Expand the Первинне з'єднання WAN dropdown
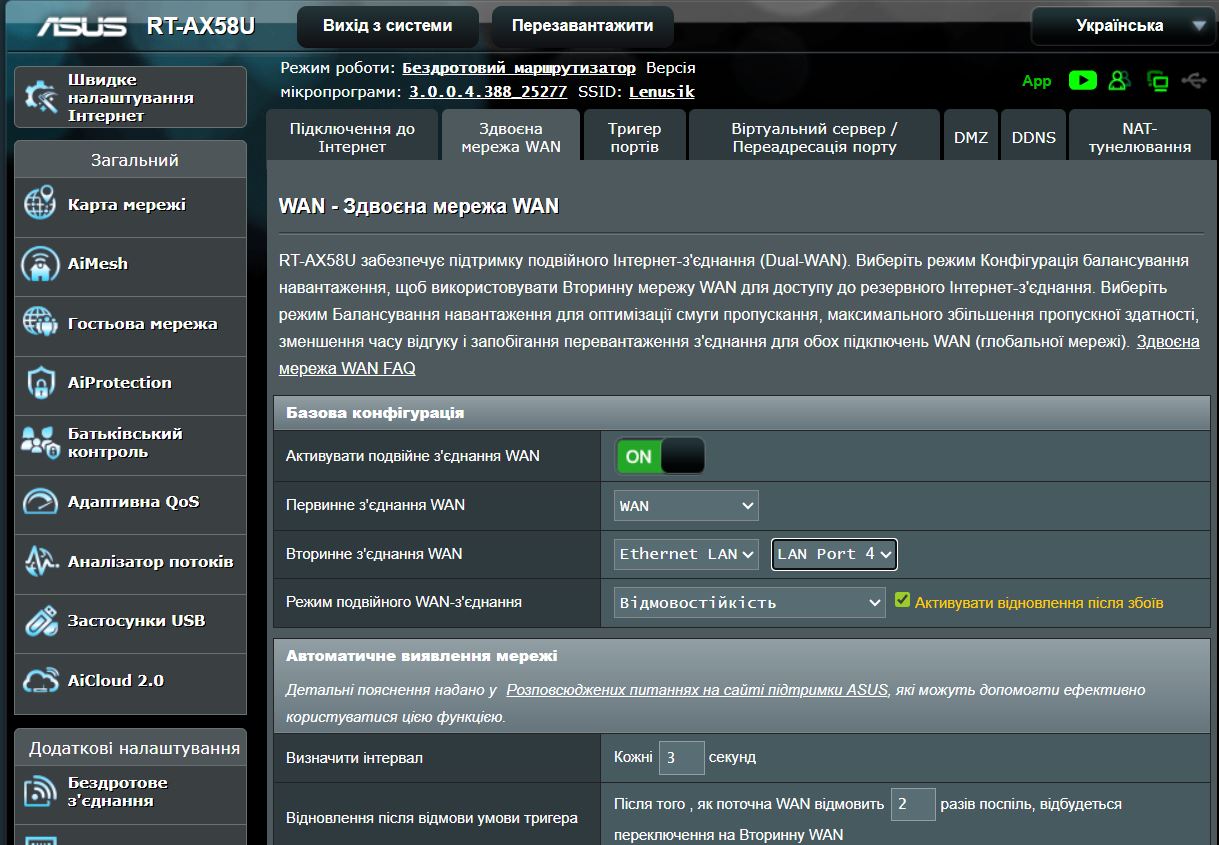The image size is (1219, 845). [x=686, y=506]
